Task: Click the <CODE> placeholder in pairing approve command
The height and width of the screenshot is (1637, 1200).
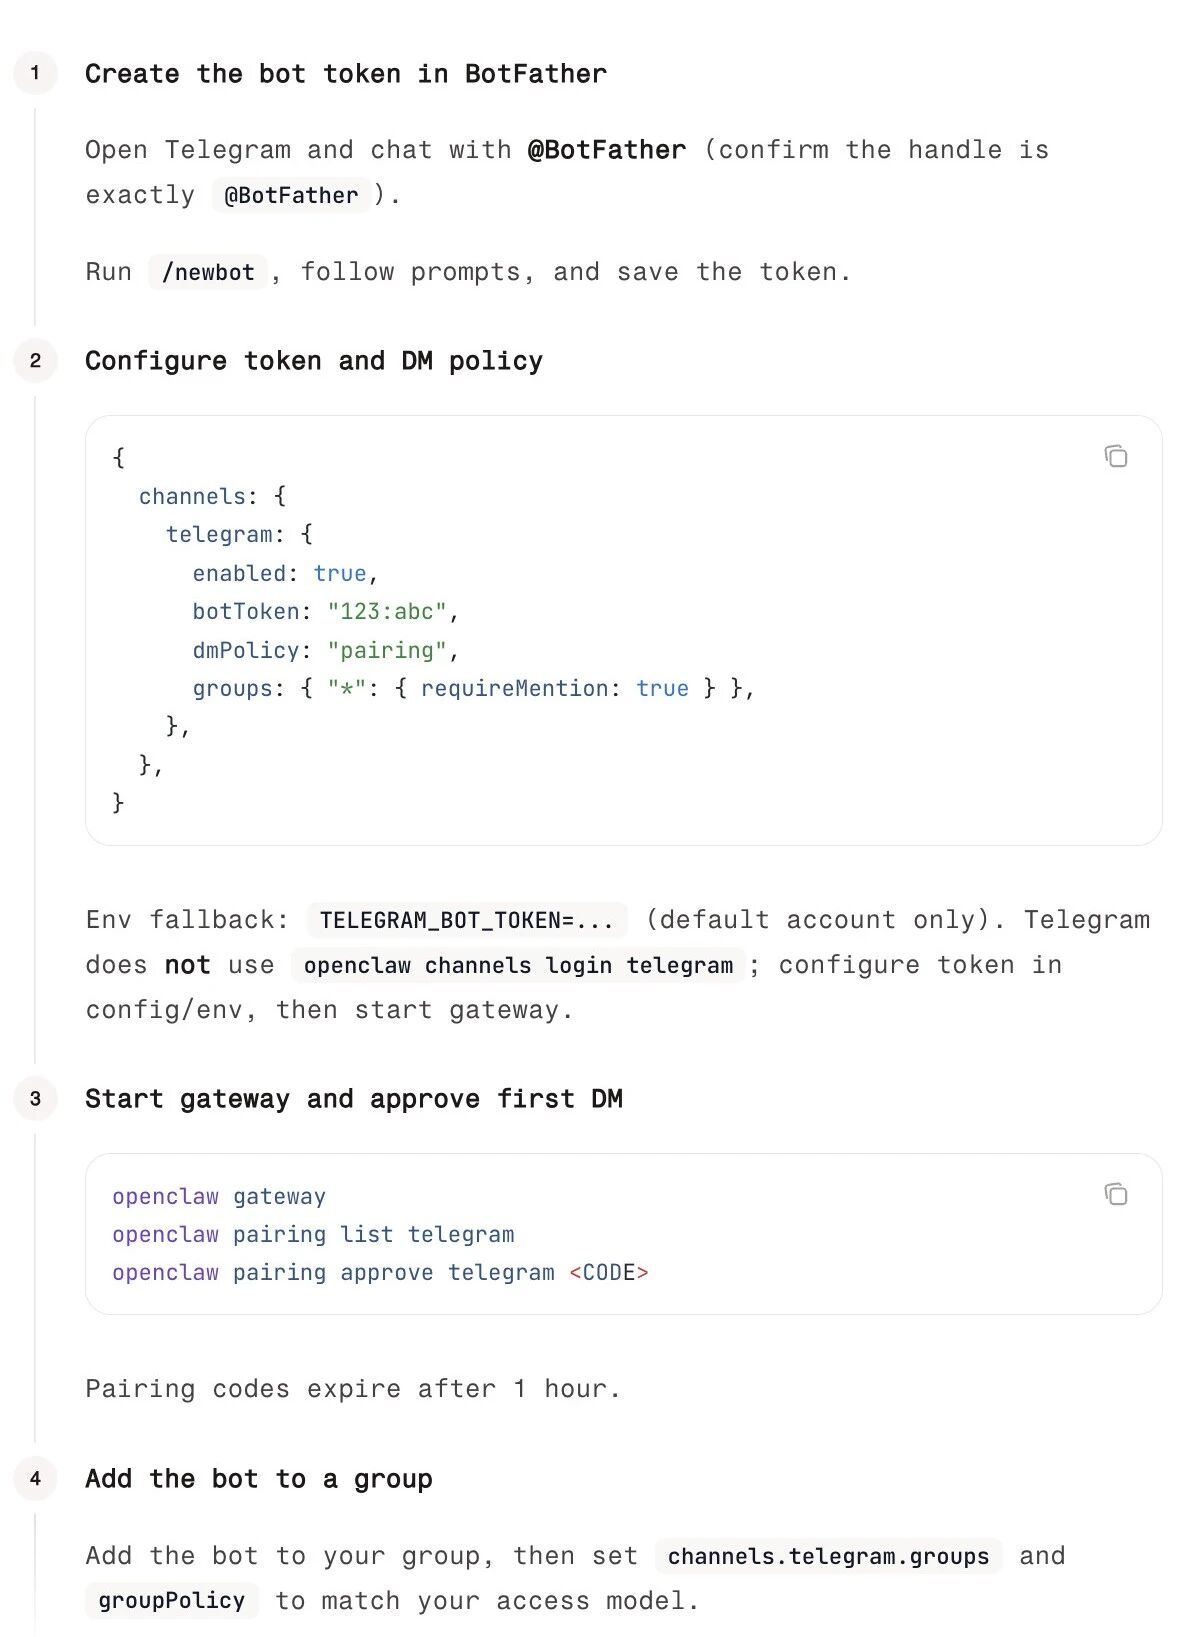Action: tap(609, 1273)
